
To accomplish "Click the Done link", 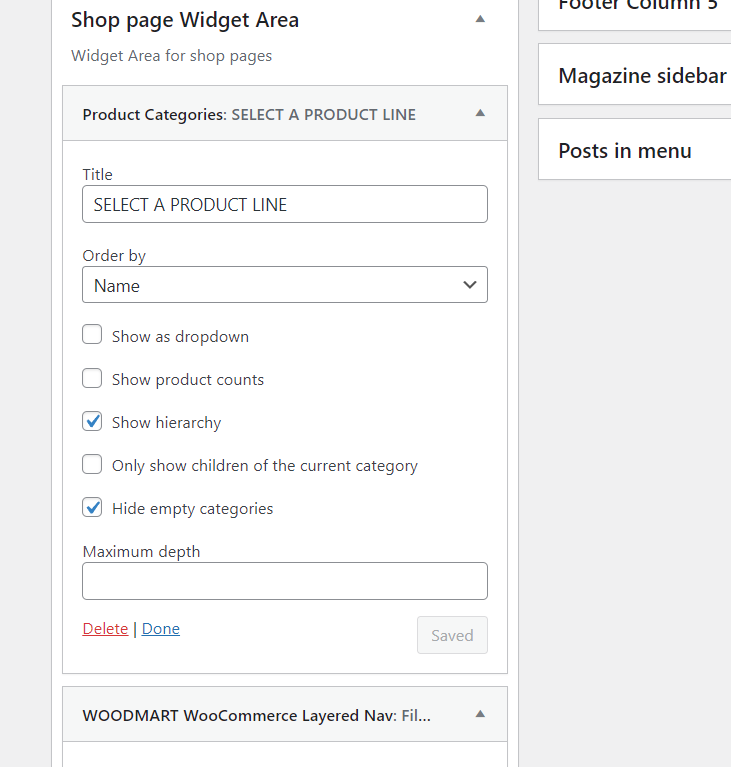I will click(161, 629).
